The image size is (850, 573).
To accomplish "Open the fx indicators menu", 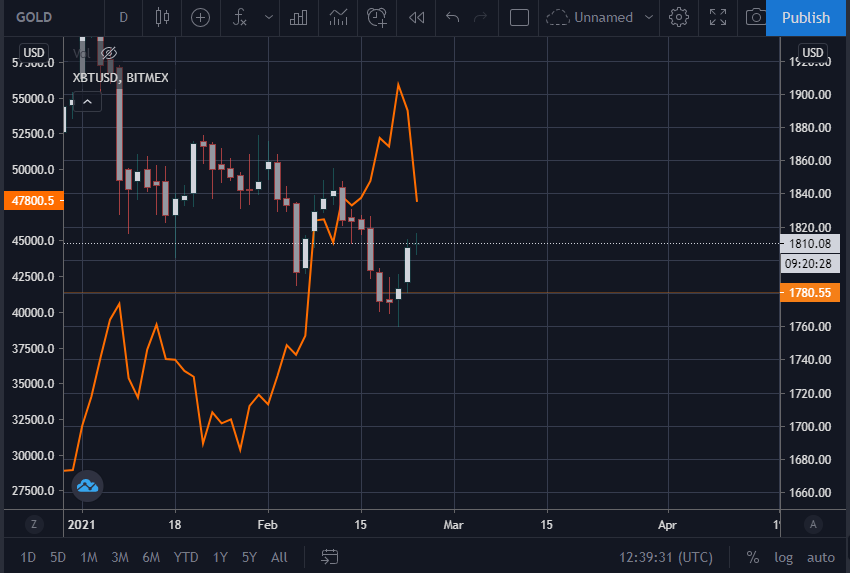I will 240,17.
